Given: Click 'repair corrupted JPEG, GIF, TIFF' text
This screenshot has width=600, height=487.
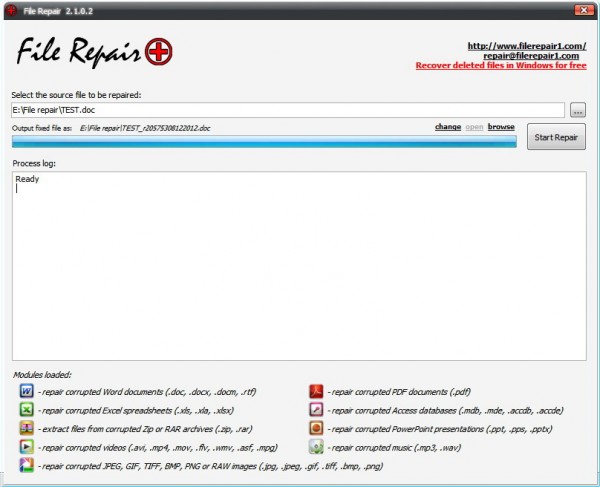Looking at the screenshot, I should (210, 466).
